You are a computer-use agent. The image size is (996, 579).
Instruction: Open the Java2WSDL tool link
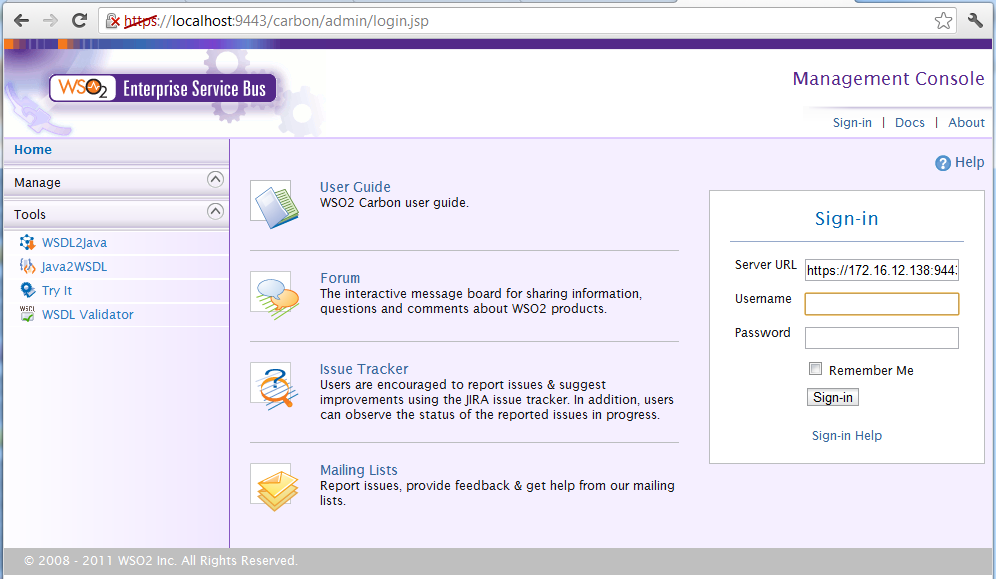[x=74, y=267]
